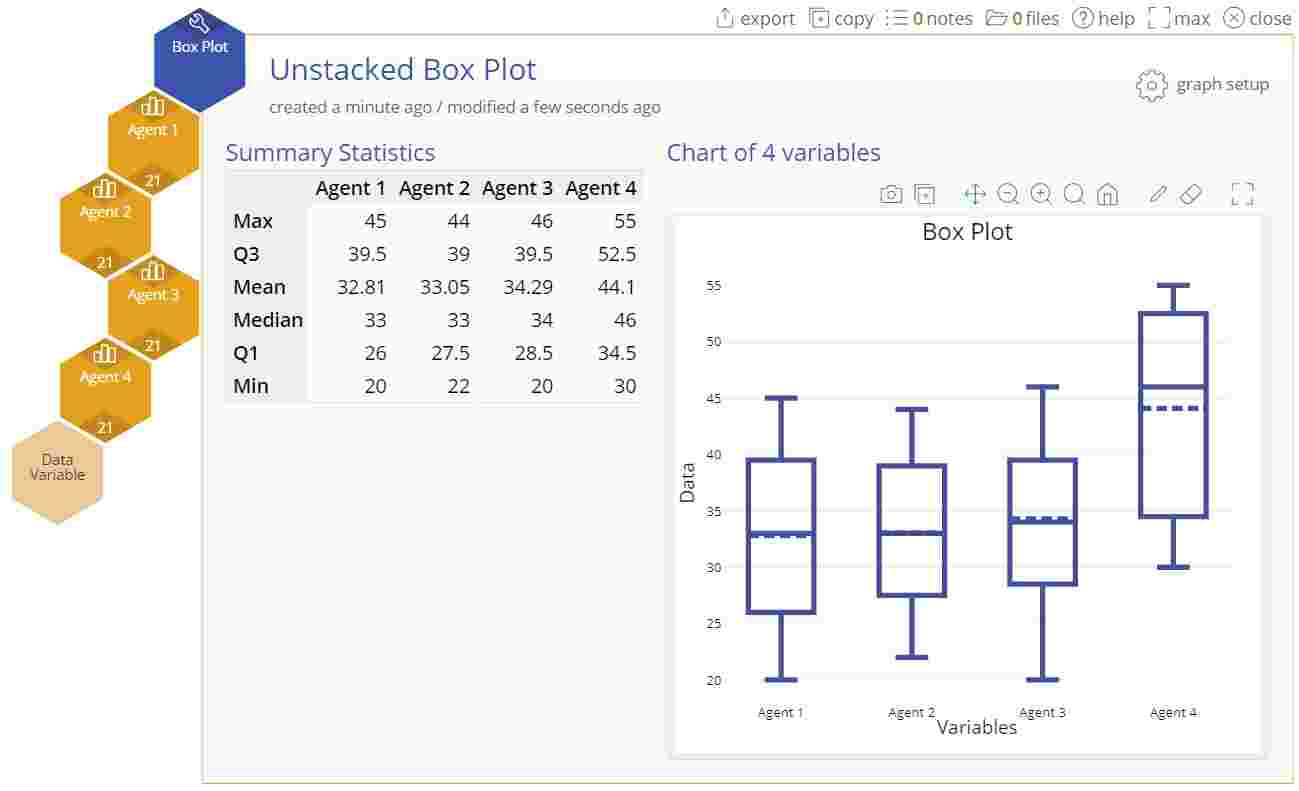Image resolution: width=1299 pixels, height=791 pixels.
Task: Select the zoom-in tool above the chart
Action: (x=1041, y=194)
